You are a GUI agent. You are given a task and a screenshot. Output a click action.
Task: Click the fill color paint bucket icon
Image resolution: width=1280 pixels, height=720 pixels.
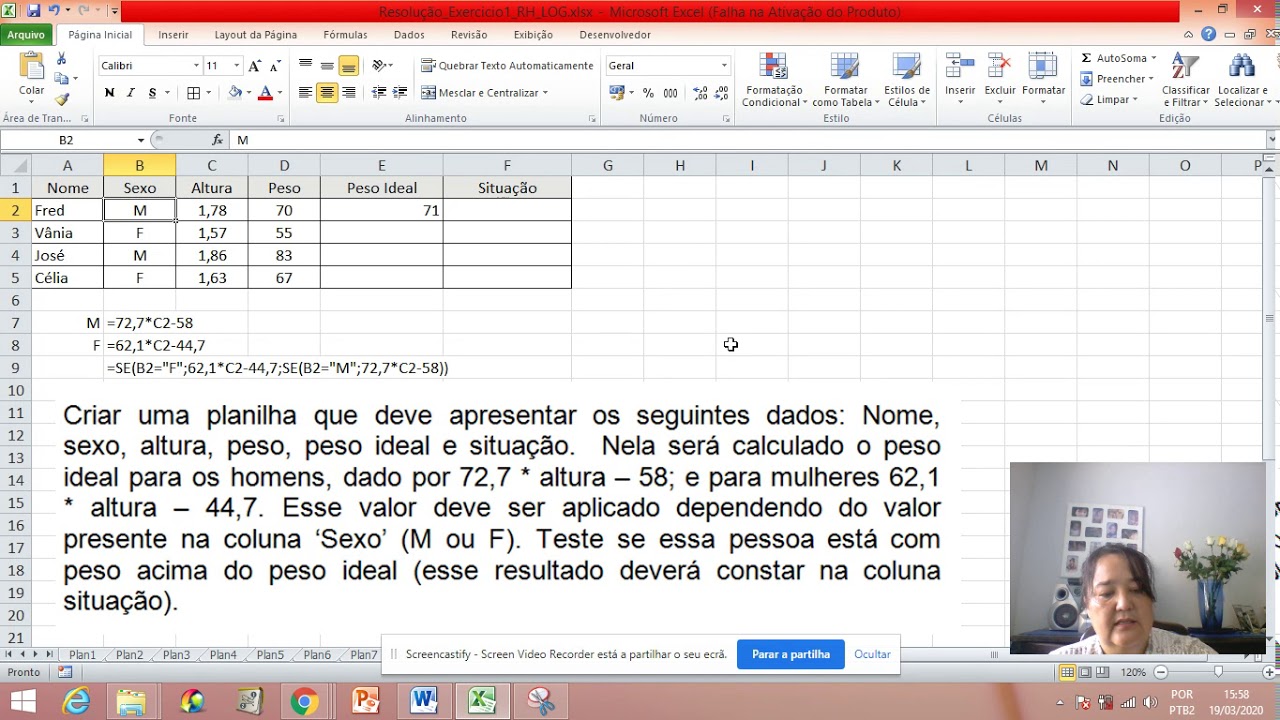coord(235,93)
